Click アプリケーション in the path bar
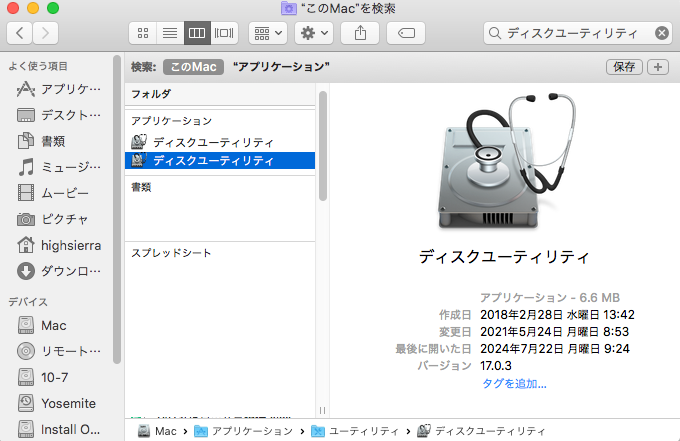 [243, 431]
